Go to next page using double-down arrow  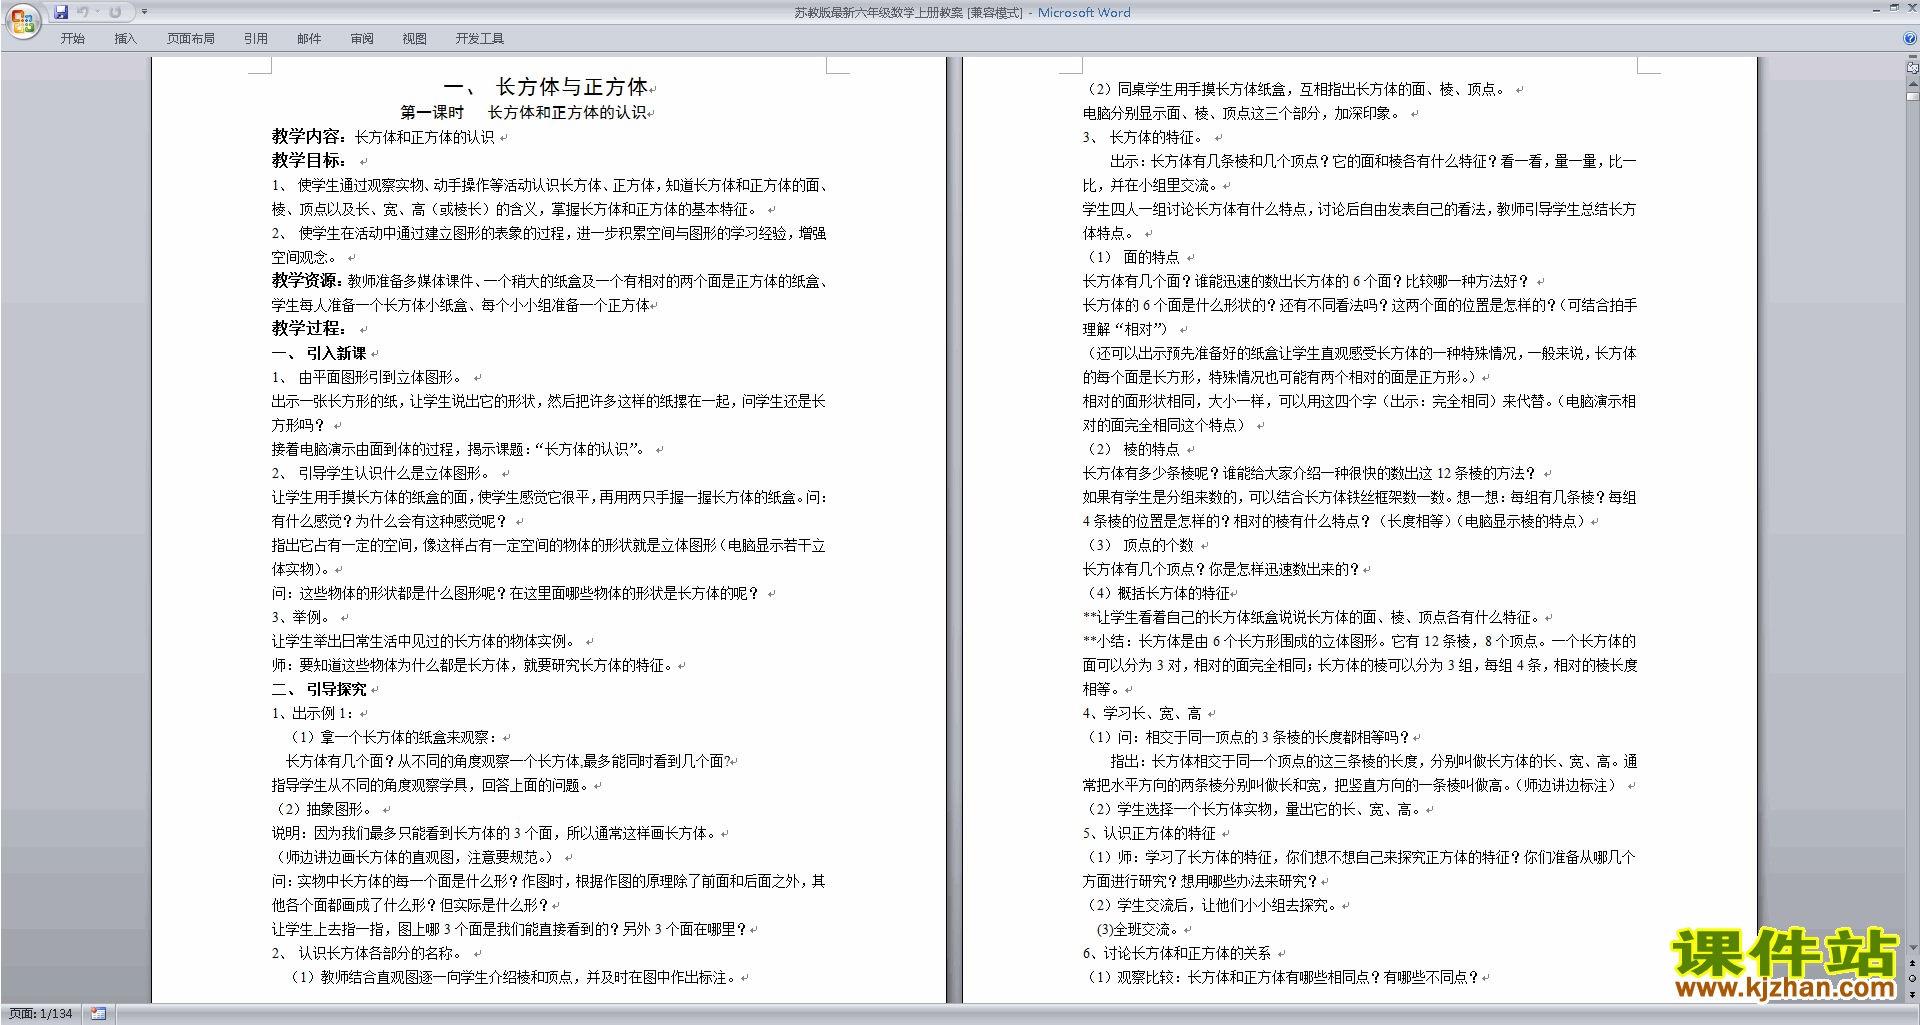[1913, 994]
